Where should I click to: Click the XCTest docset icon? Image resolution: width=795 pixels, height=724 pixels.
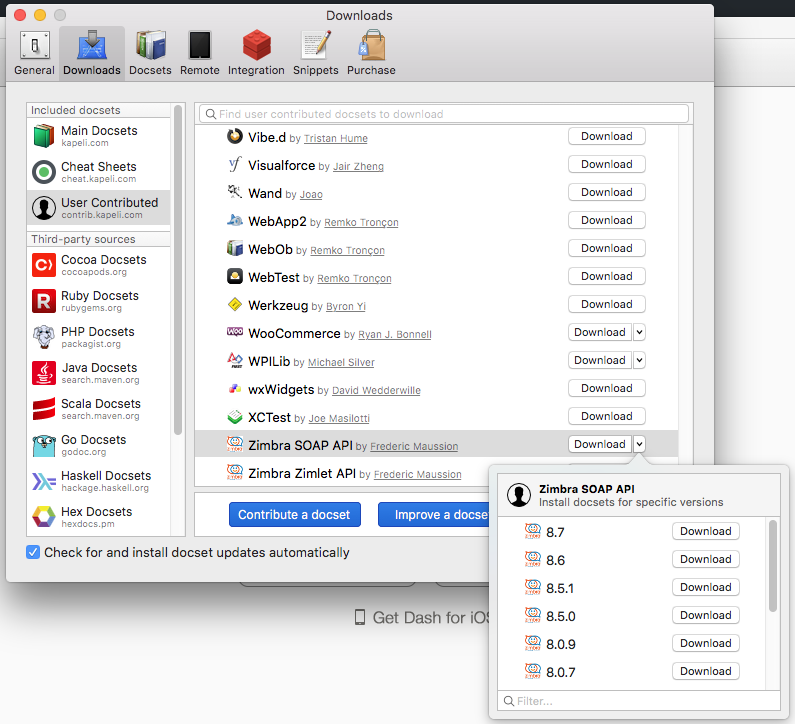coord(234,416)
